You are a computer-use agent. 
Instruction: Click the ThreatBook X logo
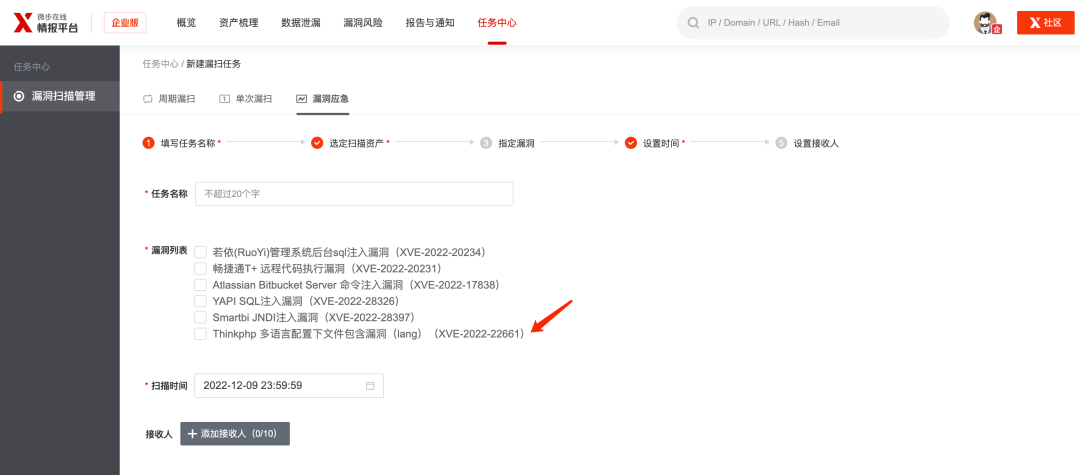pos(23,23)
